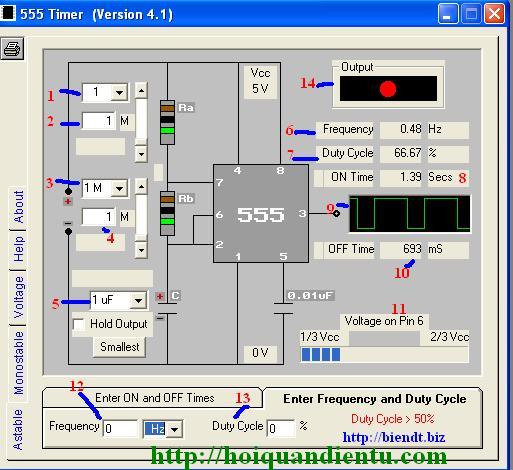Click the 1.39 ON Time value
513x470 pixels.
coord(402,177)
